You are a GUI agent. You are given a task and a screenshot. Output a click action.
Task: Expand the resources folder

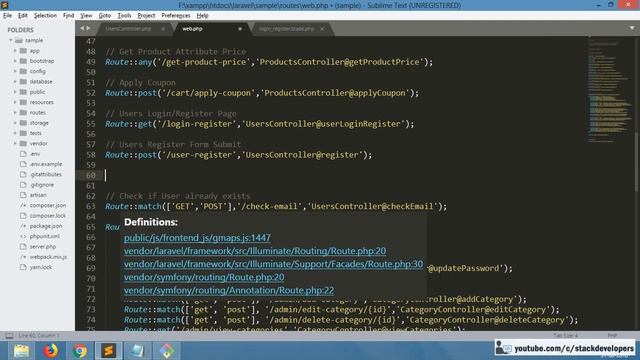pyautogui.click(x=15, y=102)
